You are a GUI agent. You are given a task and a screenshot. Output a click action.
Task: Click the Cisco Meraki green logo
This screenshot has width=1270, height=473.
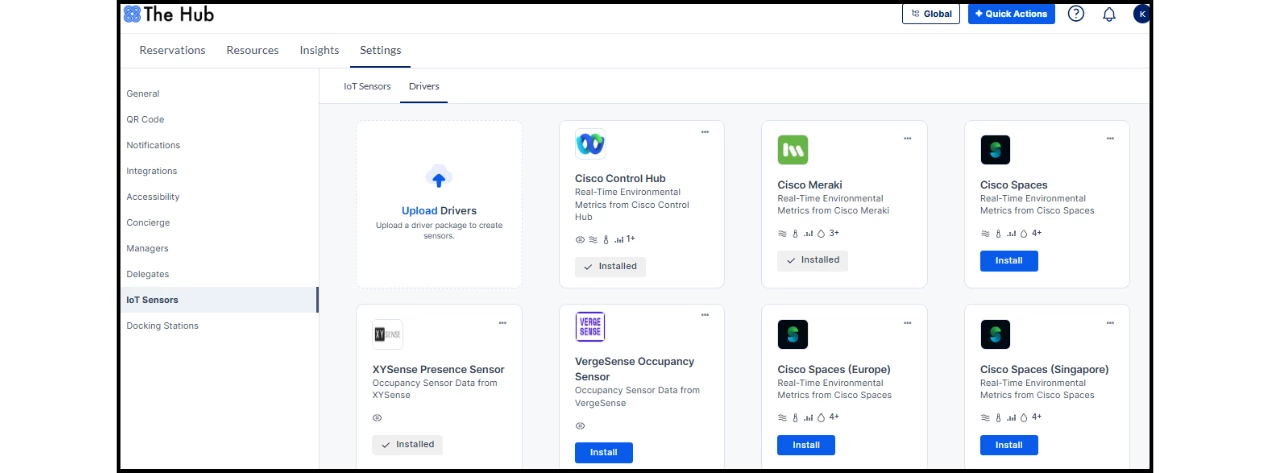click(793, 150)
